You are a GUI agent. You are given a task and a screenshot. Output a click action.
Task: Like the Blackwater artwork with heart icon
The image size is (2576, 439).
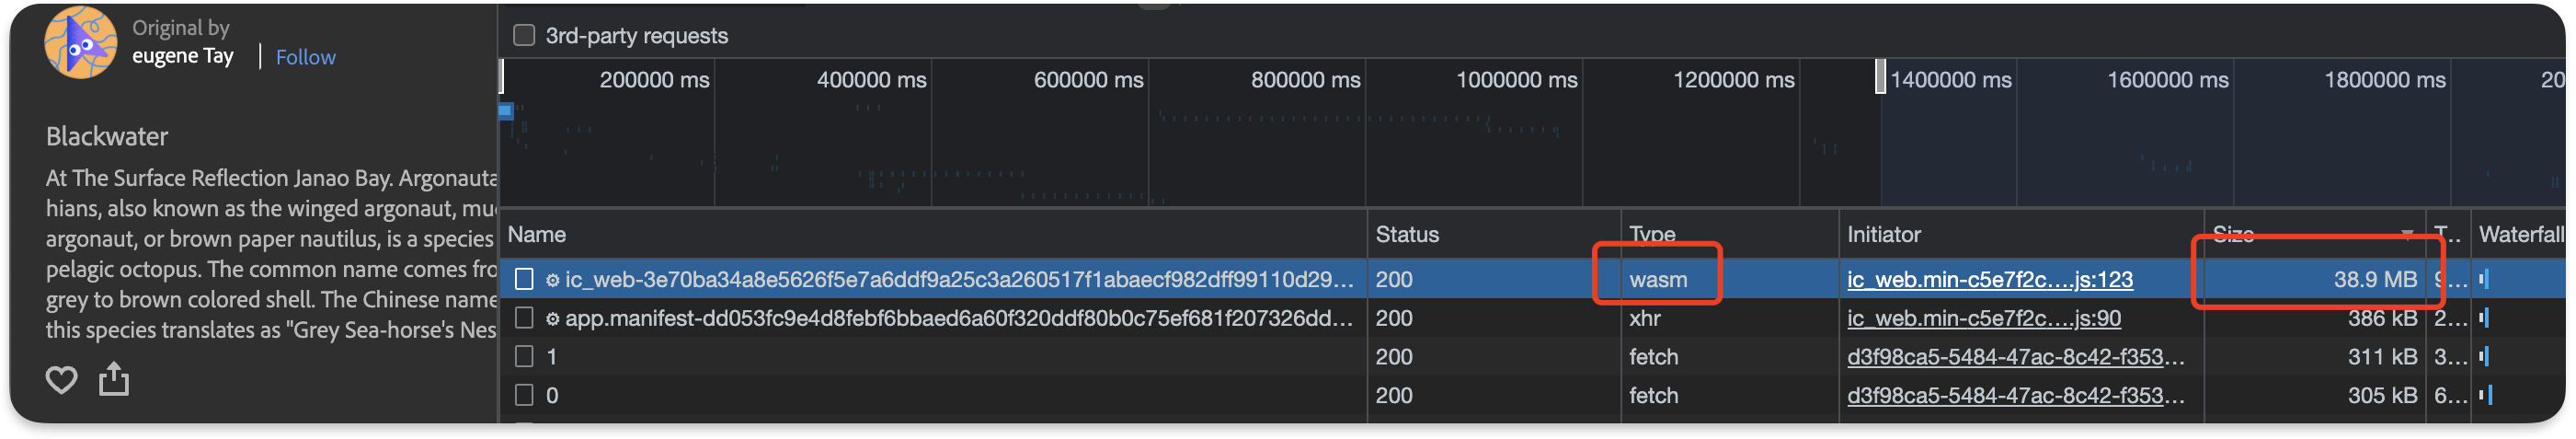(61, 380)
